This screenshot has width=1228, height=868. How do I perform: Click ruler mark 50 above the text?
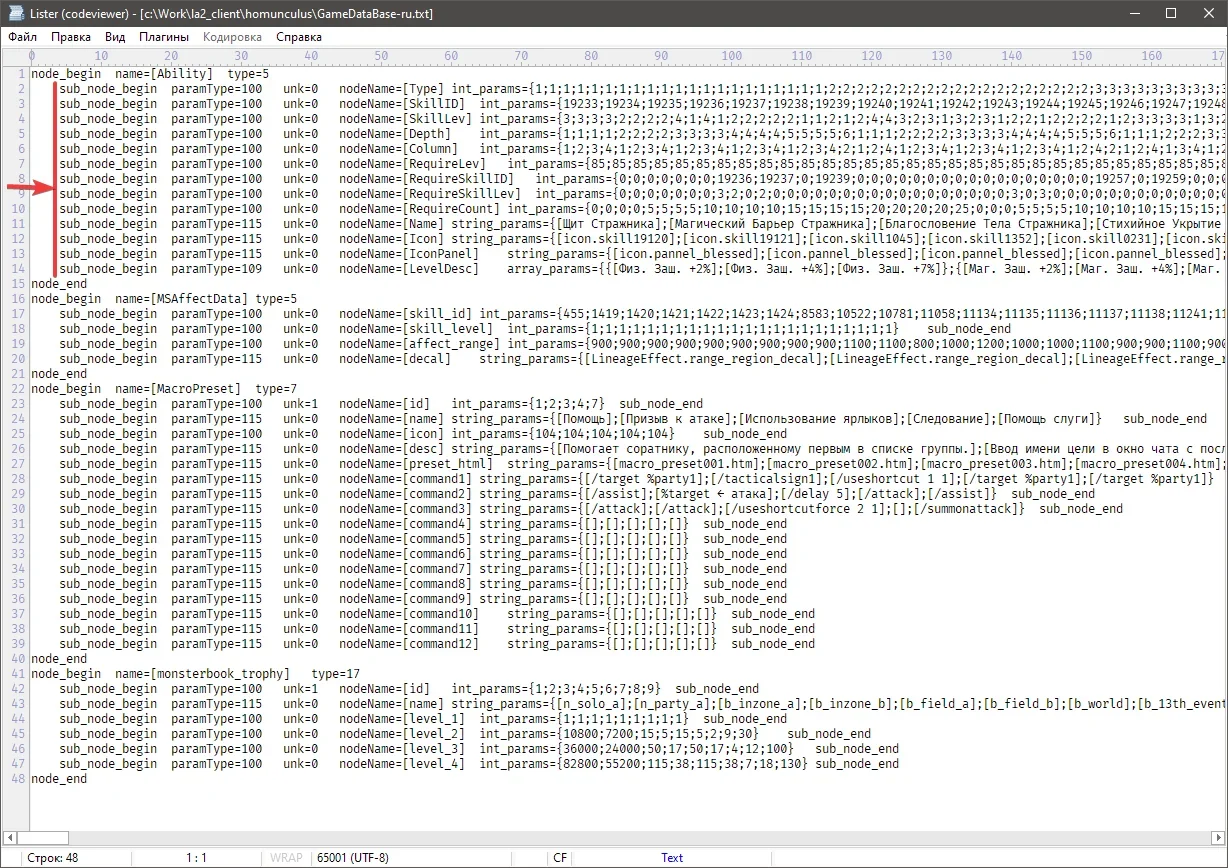381,56
